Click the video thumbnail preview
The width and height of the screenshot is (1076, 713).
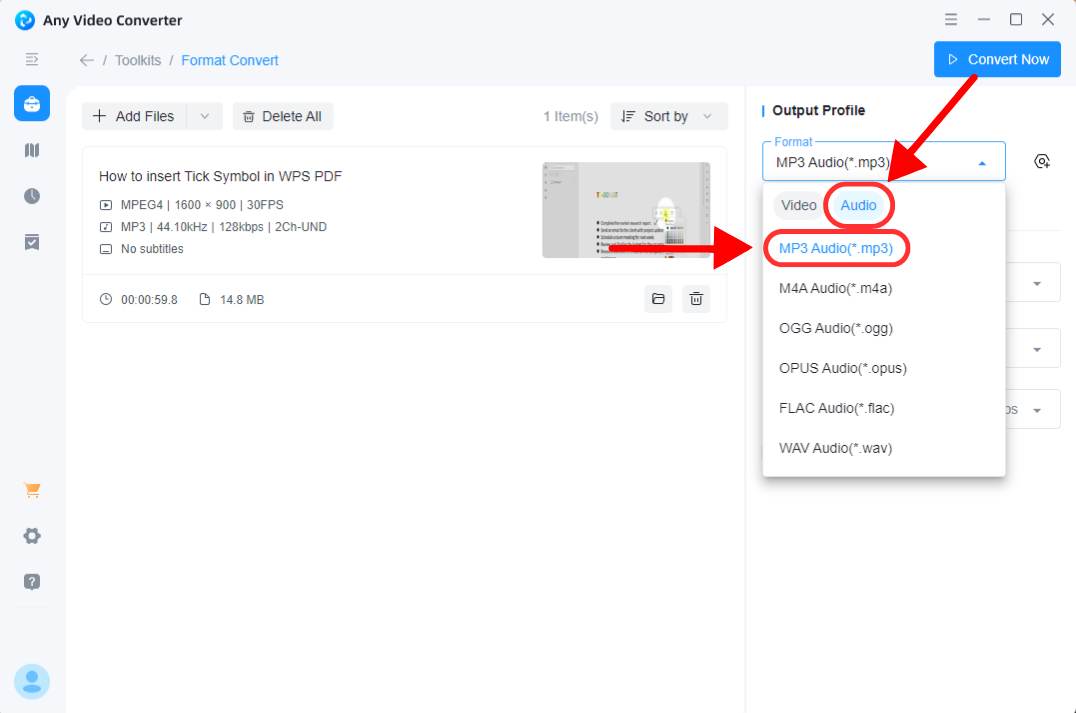click(626, 210)
